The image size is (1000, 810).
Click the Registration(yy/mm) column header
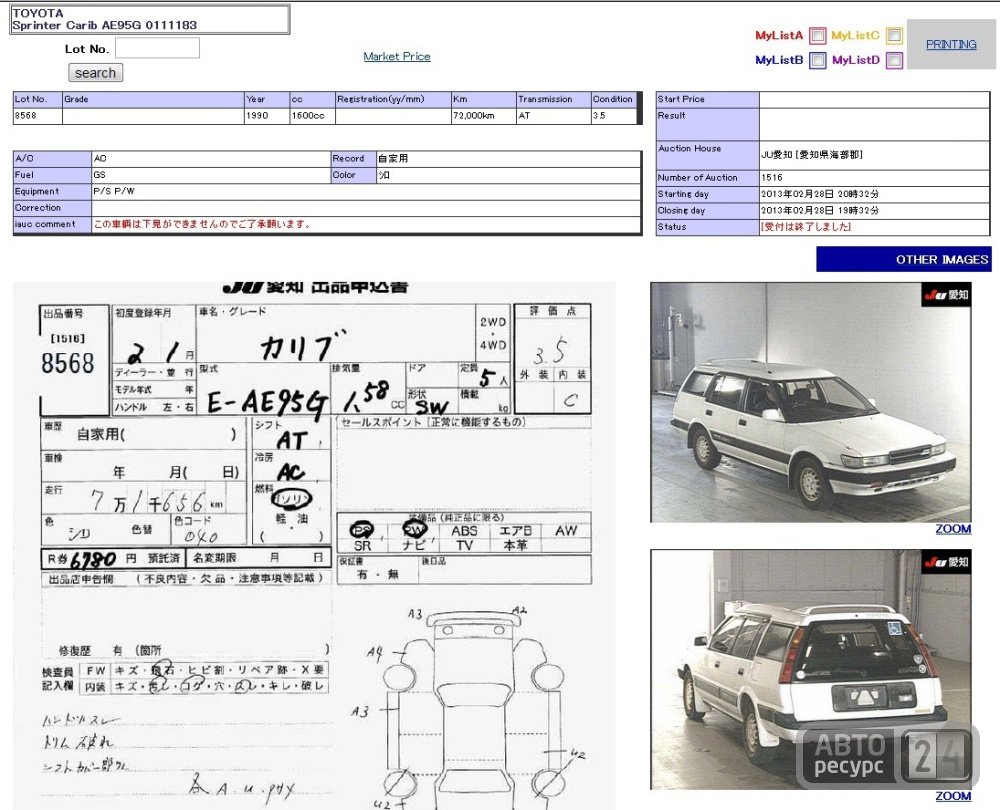tap(393, 99)
